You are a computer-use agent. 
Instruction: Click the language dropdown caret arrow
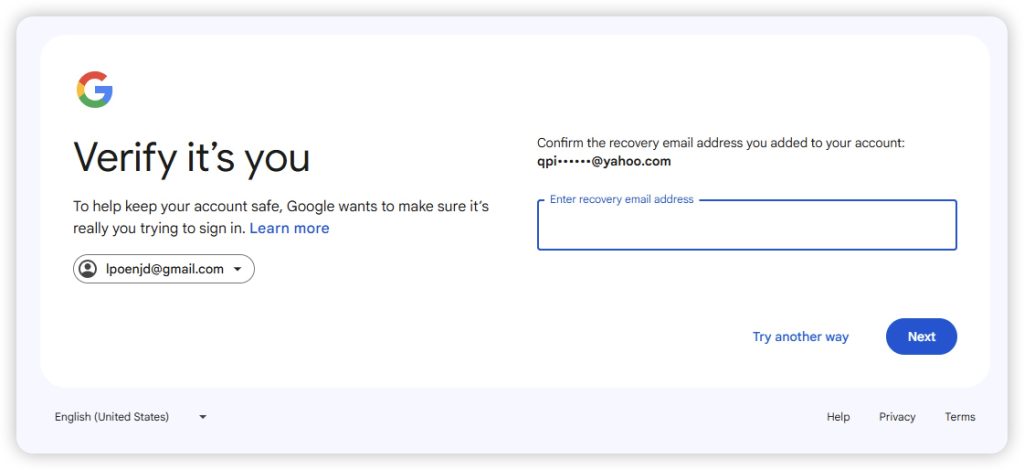click(x=203, y=417)
